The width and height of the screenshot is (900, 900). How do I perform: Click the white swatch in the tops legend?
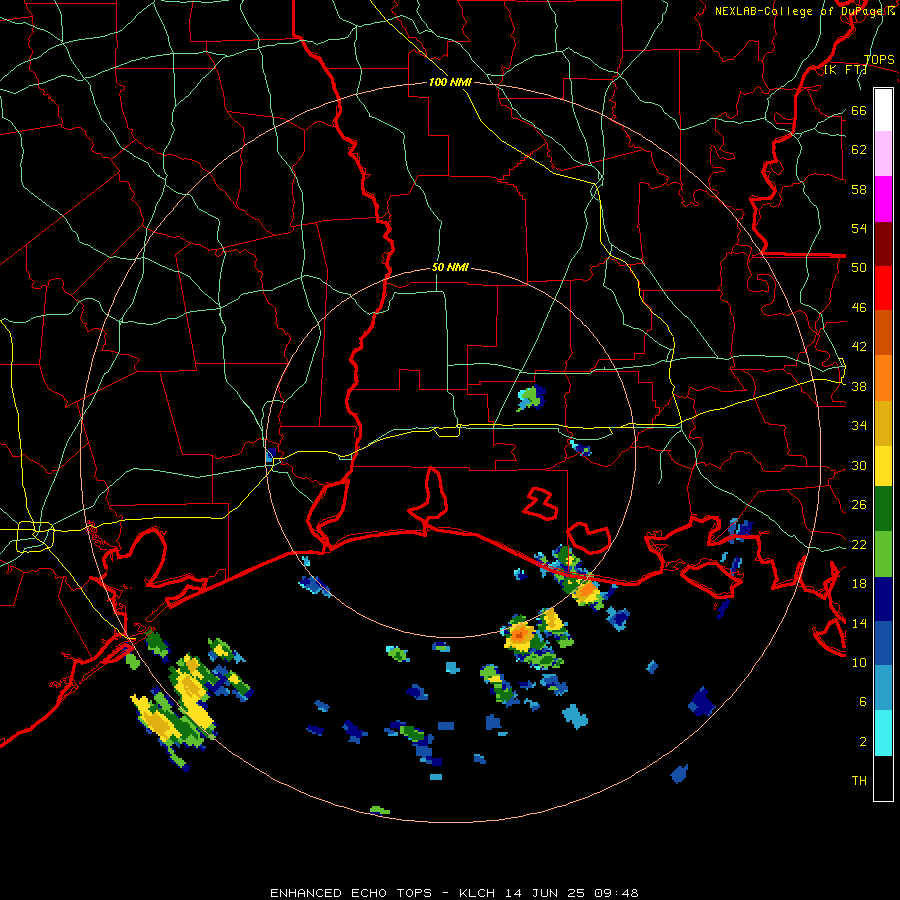(x=883, y=110)
